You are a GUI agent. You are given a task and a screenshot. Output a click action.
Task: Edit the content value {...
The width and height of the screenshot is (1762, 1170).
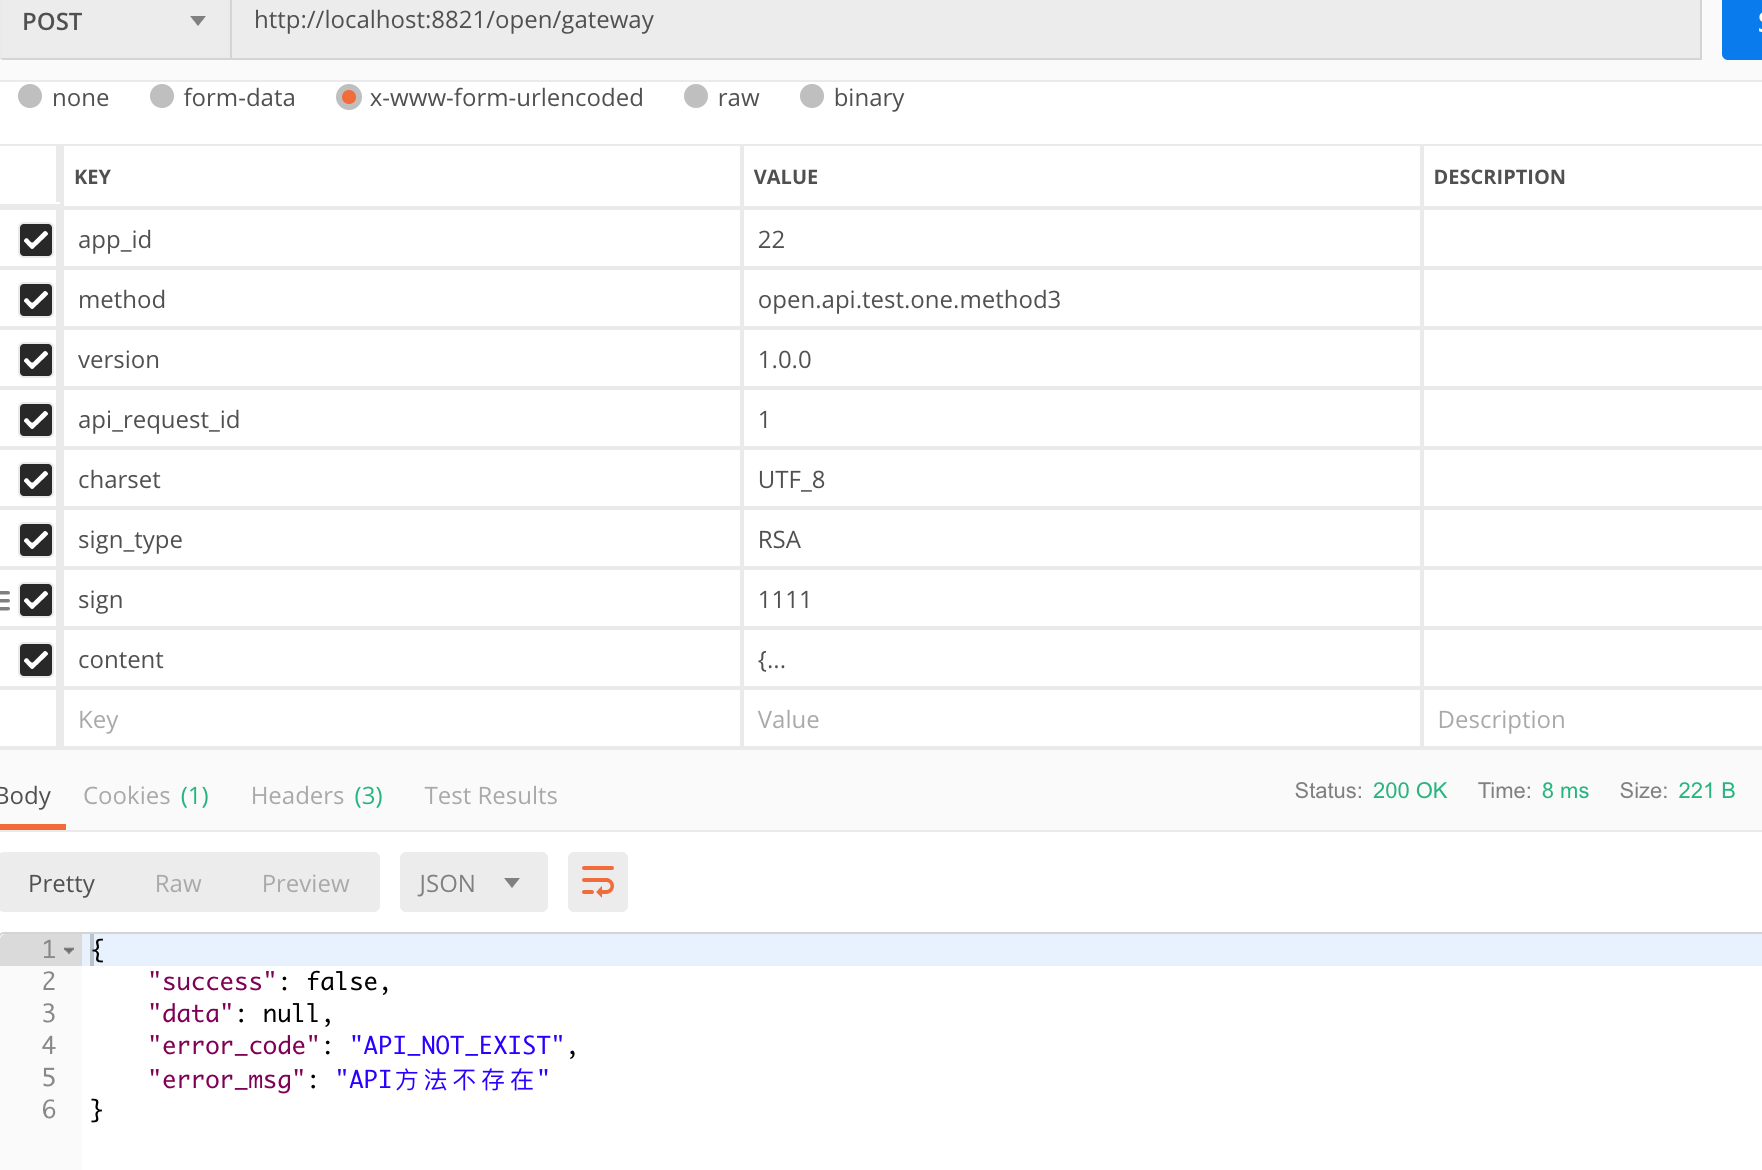point(1082,660)
